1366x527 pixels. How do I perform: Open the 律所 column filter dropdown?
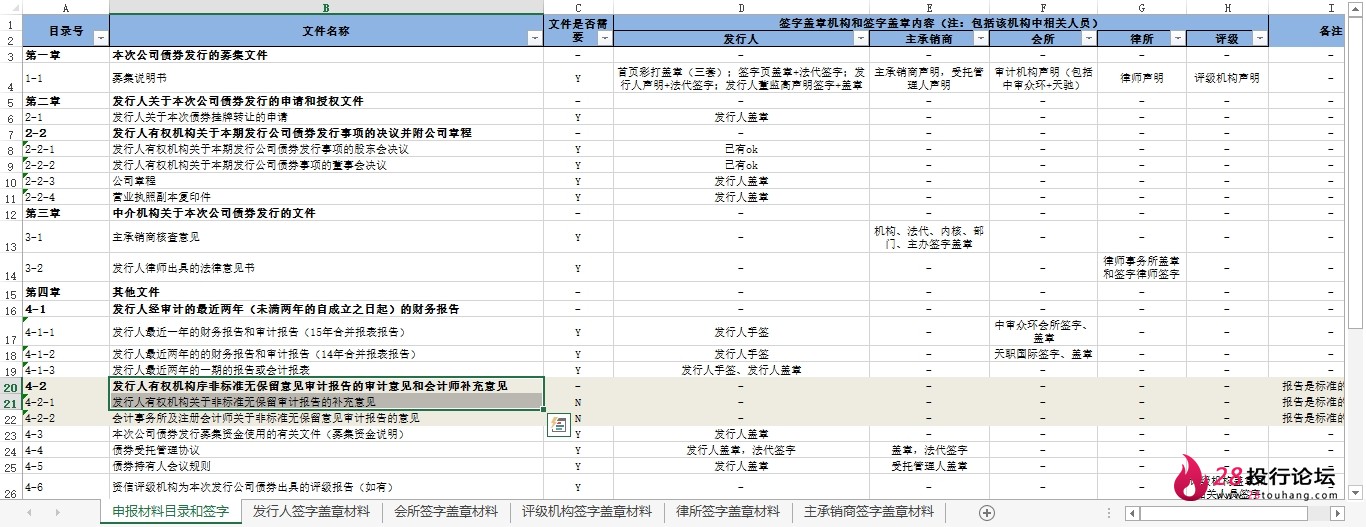click(x=1176, y=38)
